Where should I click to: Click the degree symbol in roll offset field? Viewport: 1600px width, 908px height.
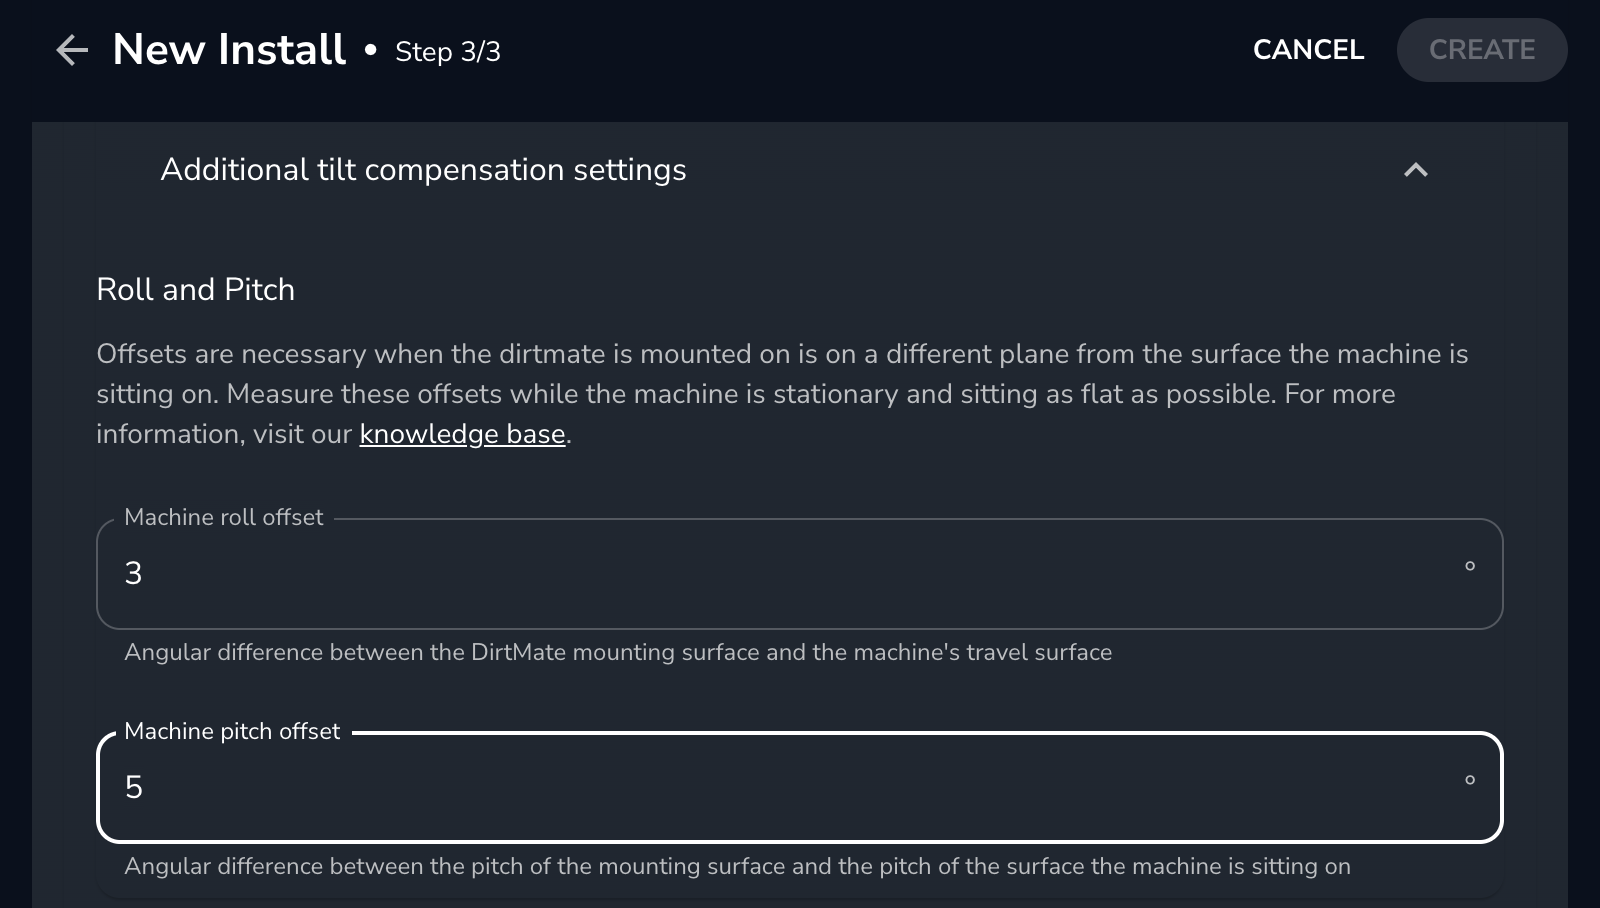click(x=1469, y=566)
